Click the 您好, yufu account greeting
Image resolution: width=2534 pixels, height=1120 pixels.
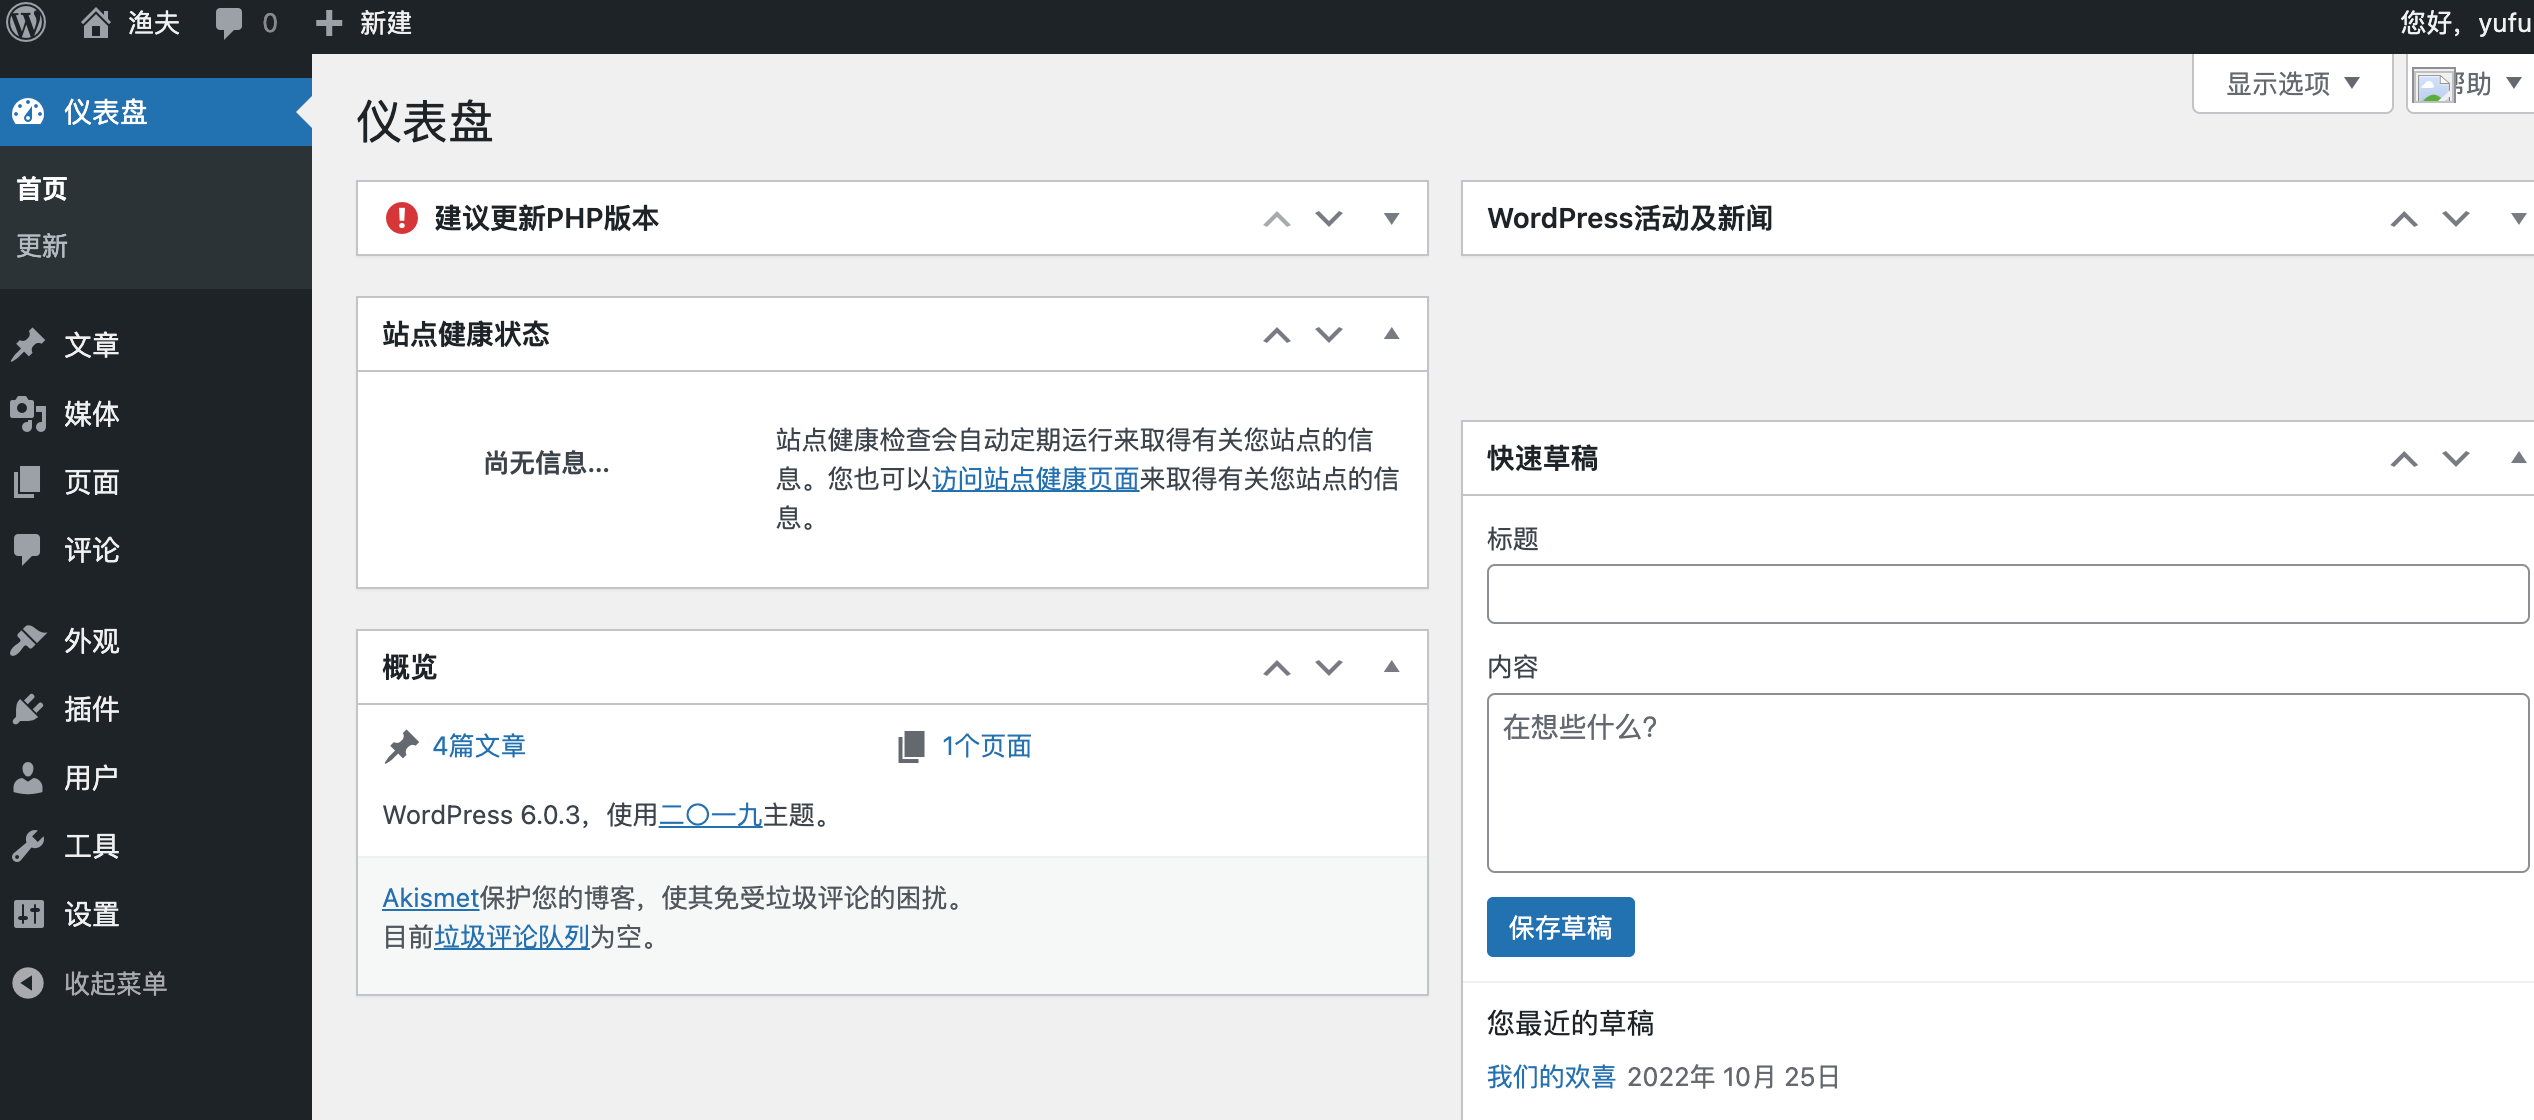[2466, 23]
